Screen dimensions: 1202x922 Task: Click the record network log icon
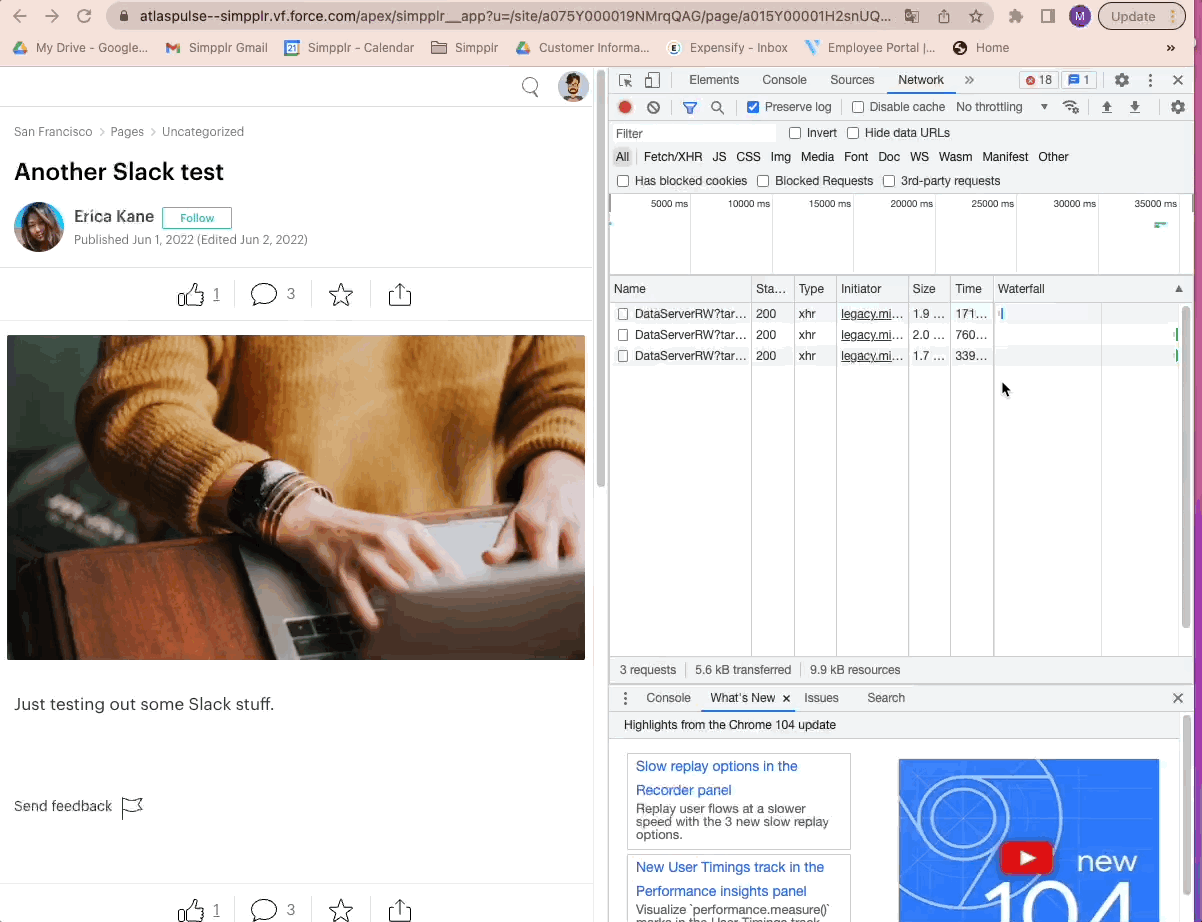[x=625, y=107]
